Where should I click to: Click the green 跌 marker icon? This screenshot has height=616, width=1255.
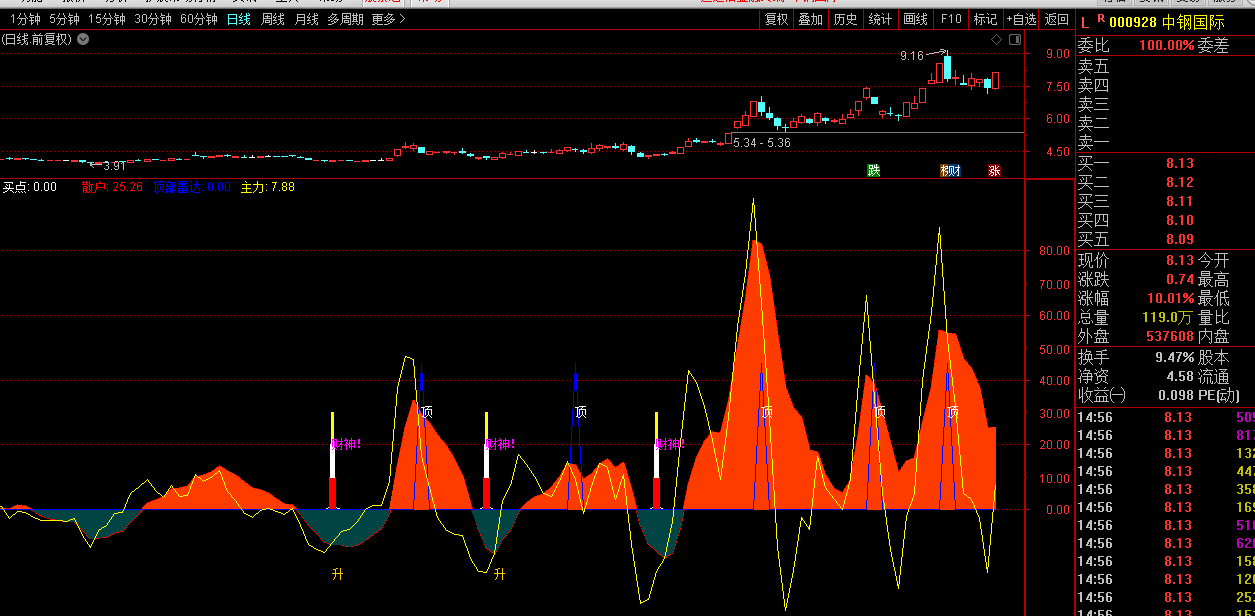(x=874, y=171)
